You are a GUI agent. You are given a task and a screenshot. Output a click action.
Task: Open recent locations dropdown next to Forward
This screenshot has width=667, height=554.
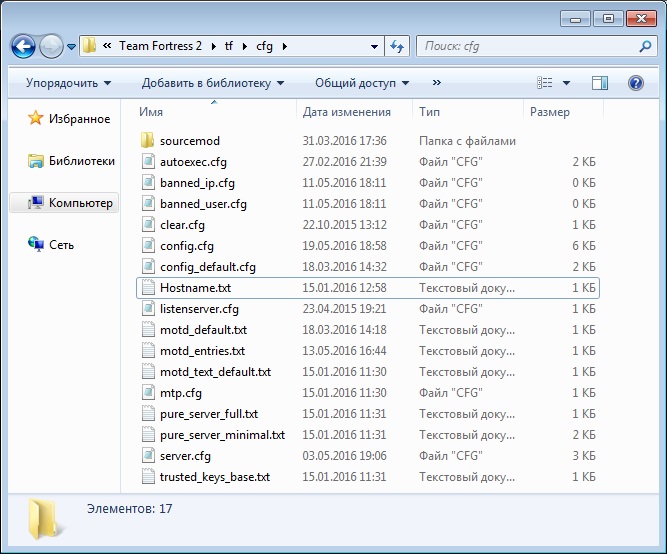click(x=71, y=46)
